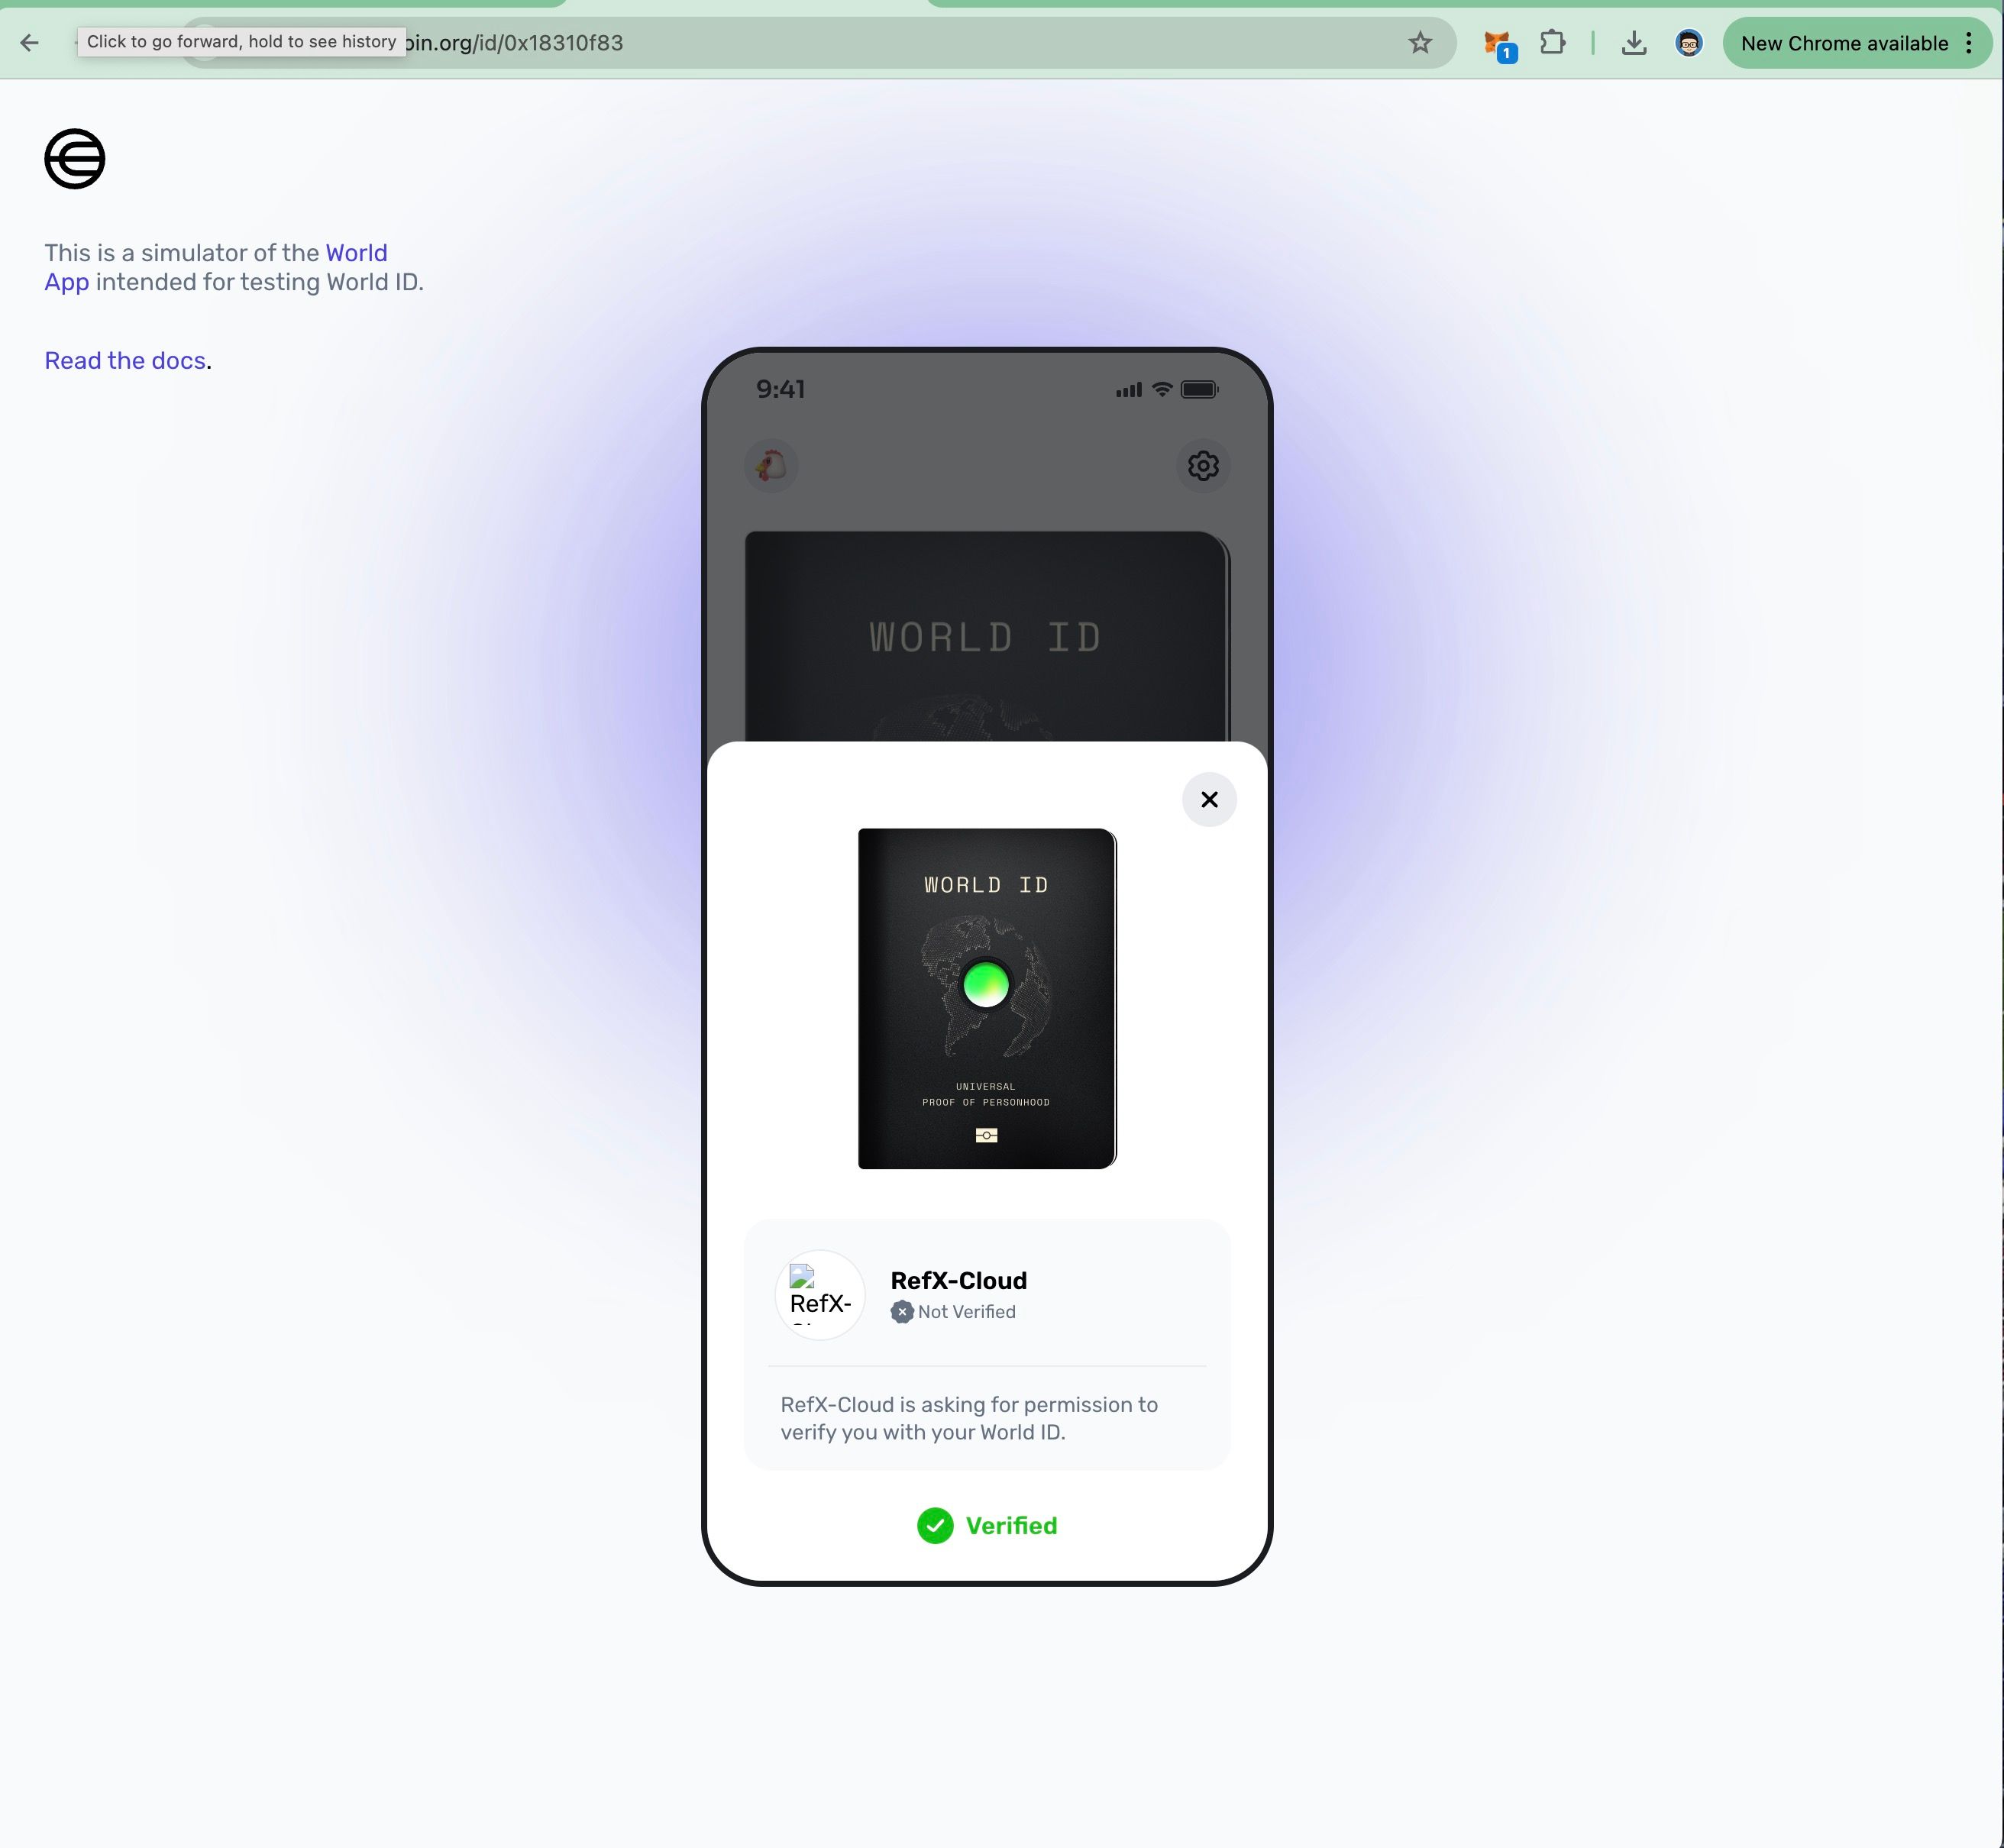Click the settings gear icon in World App
This screenshot has width=2004, height=1848.
click(1204, 466)
